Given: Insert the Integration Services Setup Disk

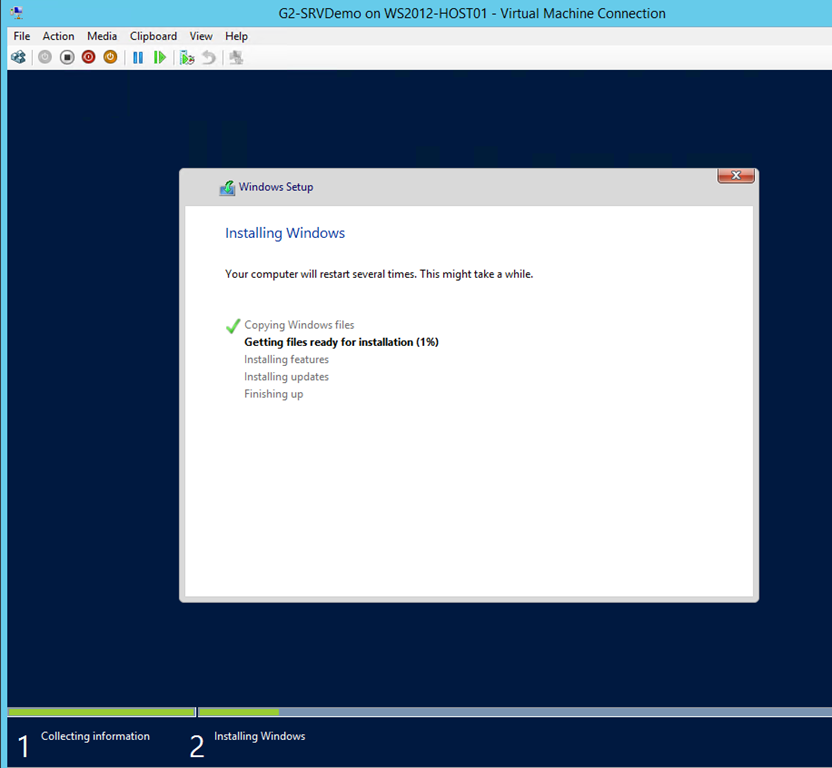Looking at the screenshot, I should point(235,57).
